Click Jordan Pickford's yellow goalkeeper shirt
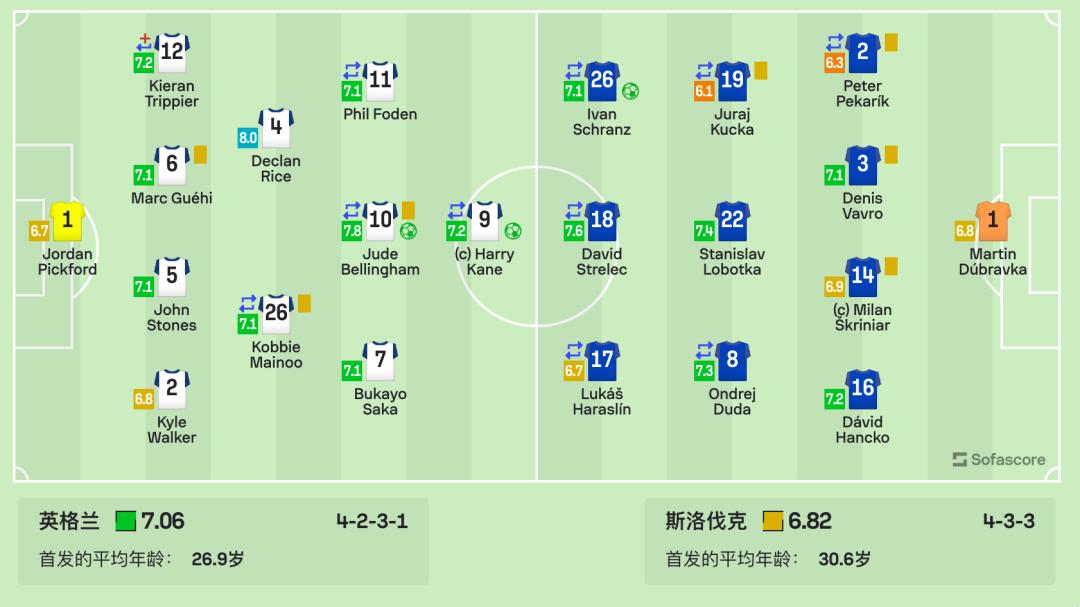1080x607 pixels. (67, 220)
